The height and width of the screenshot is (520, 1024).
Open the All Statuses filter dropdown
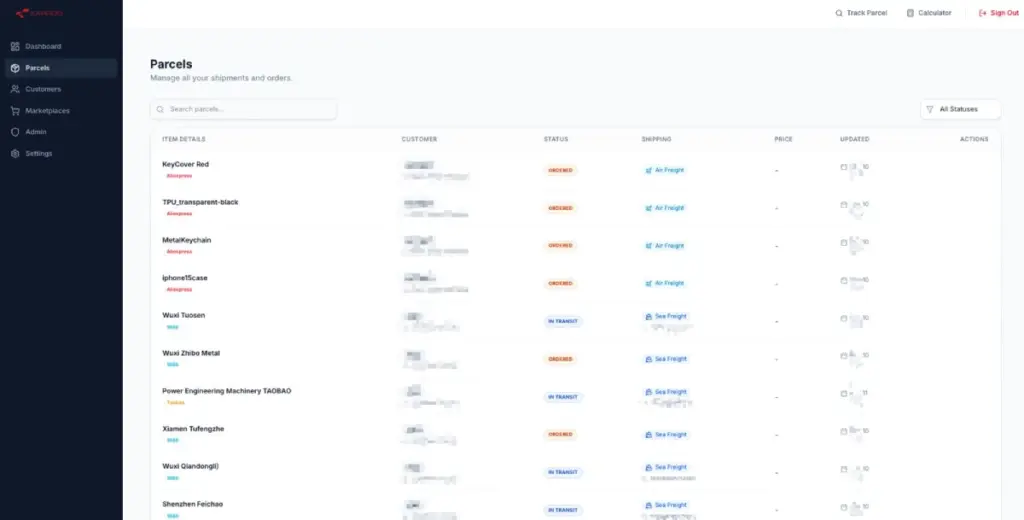click(x=958, y=109)
